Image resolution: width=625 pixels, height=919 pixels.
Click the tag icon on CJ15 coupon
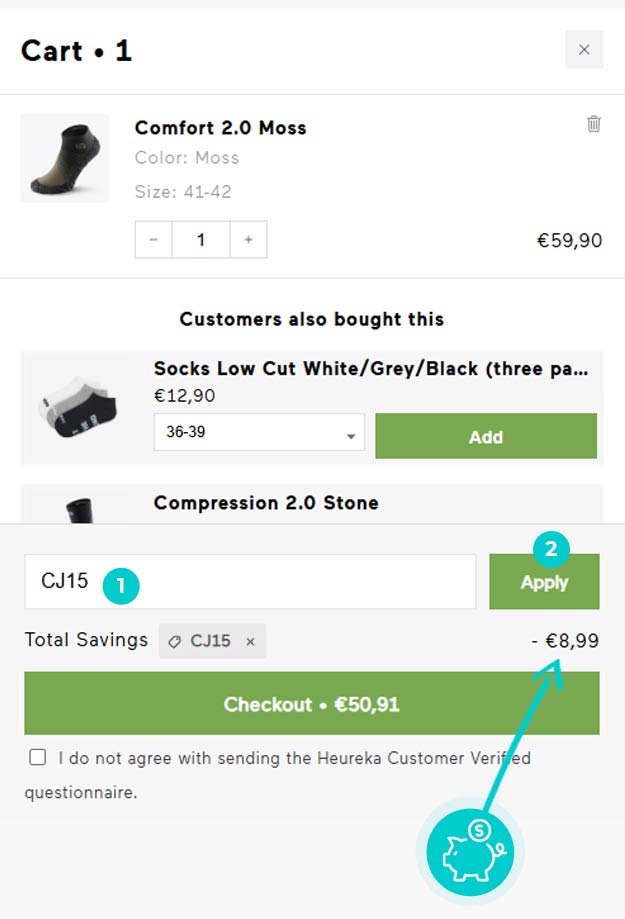(174, 642)
